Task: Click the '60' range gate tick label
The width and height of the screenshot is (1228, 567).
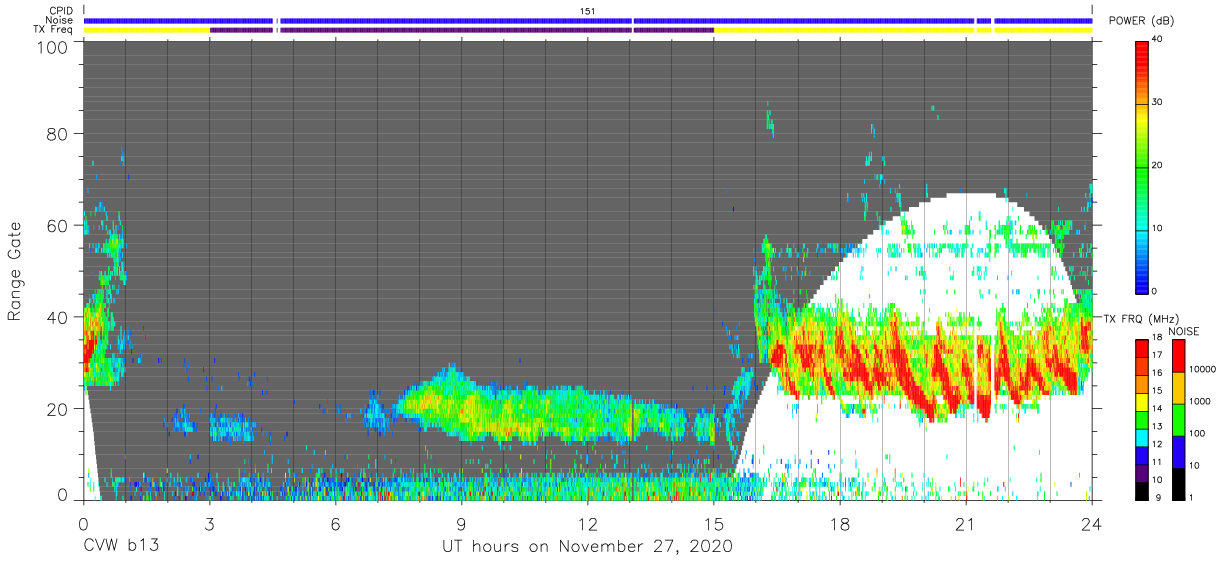Action: pyautogui.click(x=56, y=225)
